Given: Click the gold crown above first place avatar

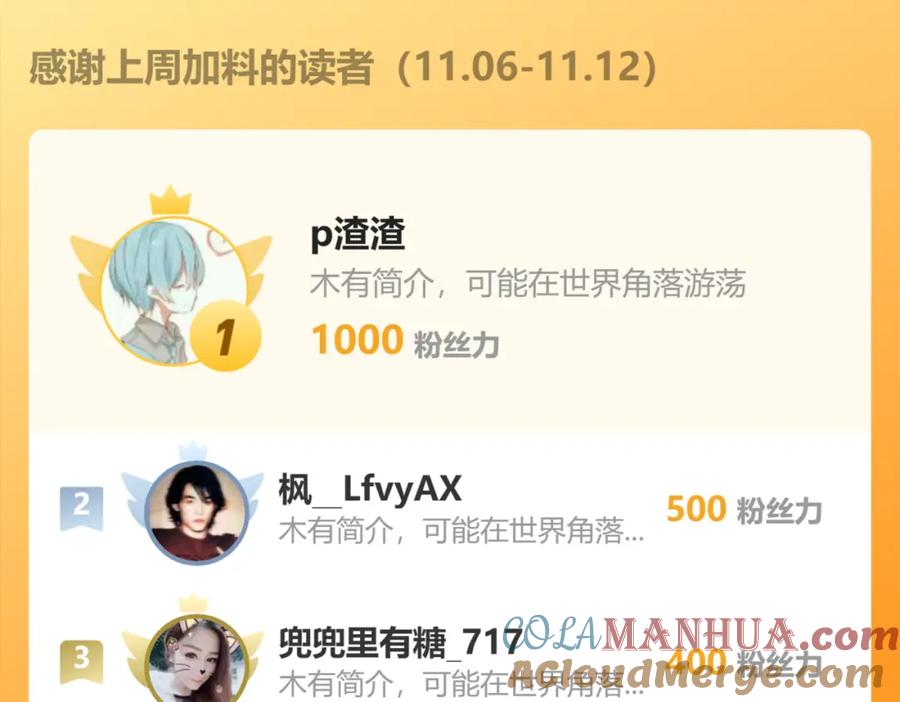Looking at the screenshot, I should pos(170,200).
